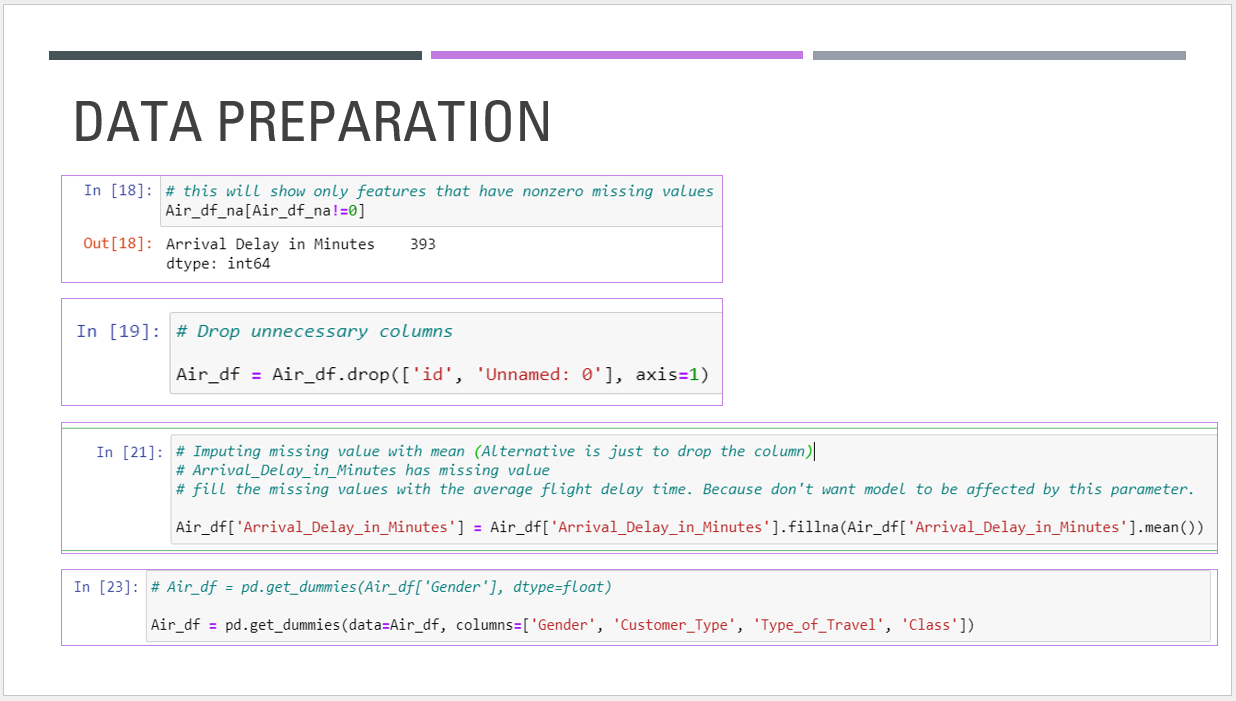Click the fillna mean imputation code line

689,527
